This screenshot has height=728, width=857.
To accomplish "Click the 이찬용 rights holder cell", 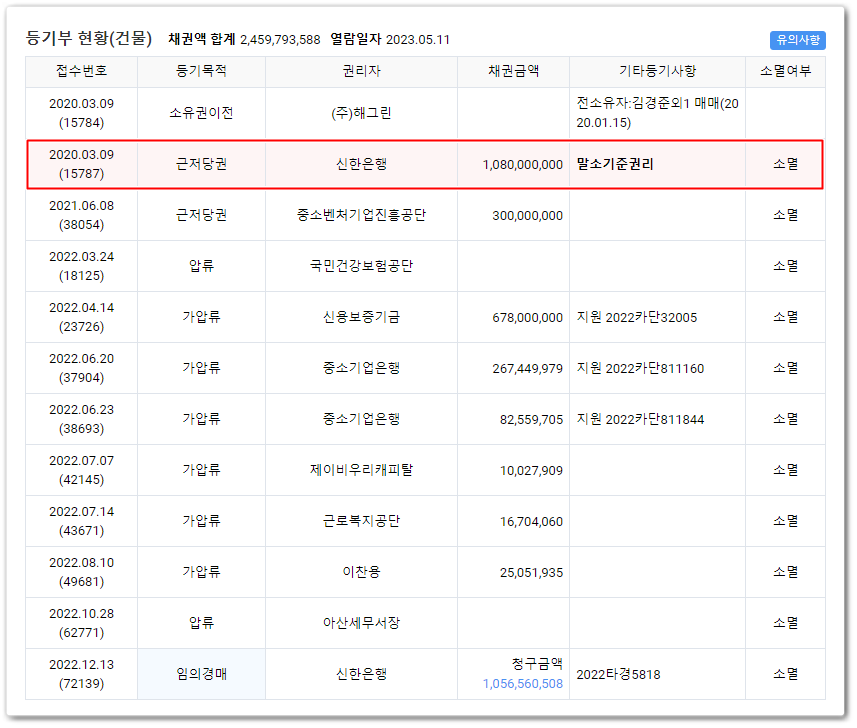I will pyautogui.click(x=361, y=572).
